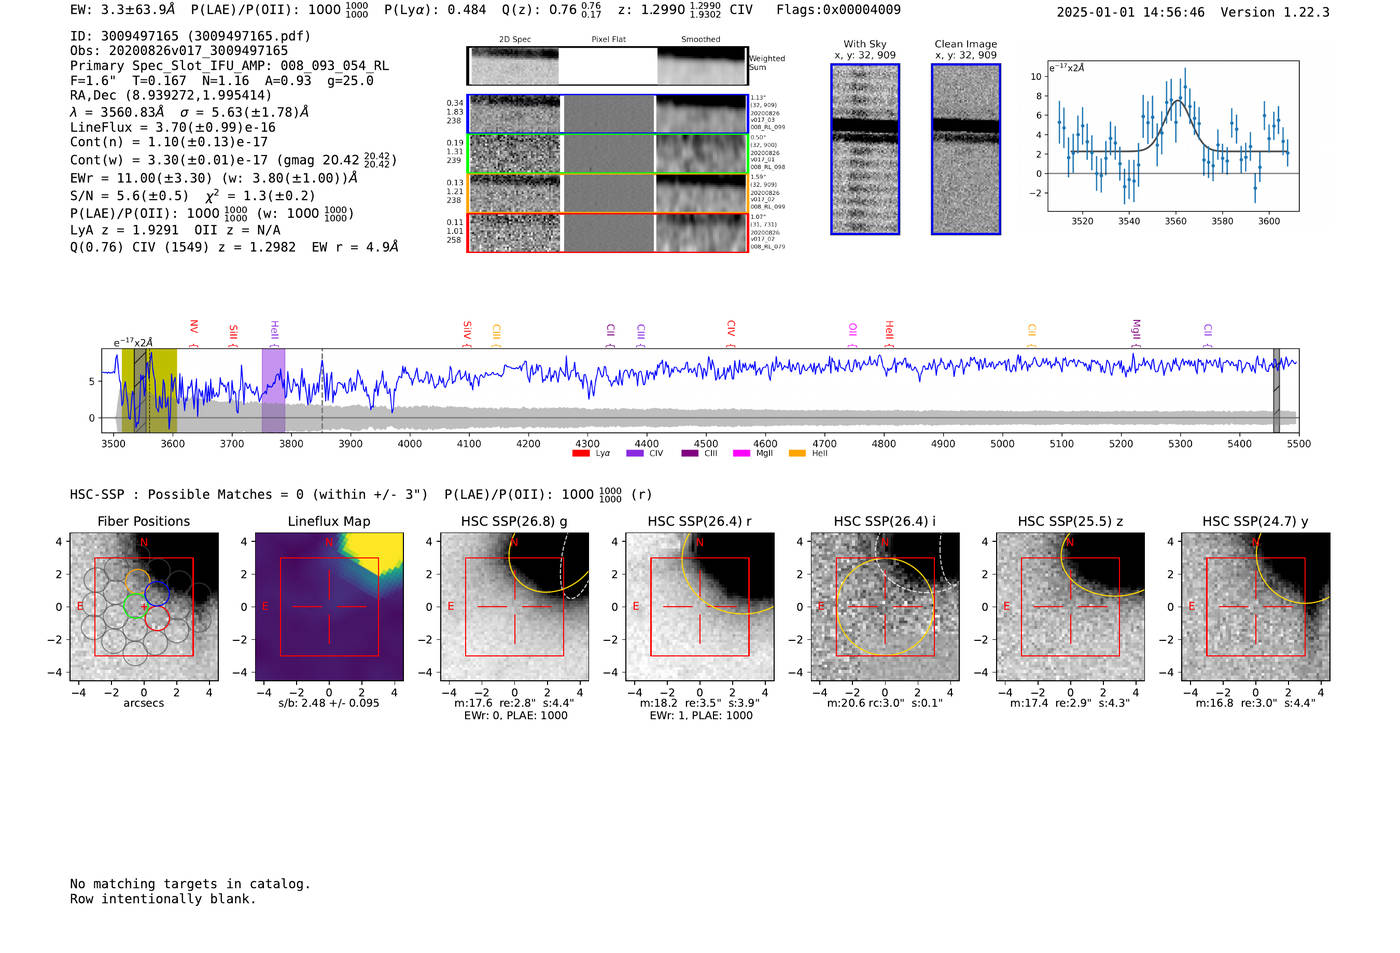Open the With Sky image cutout
The image size is (1400, 953).
click(865, 149)
